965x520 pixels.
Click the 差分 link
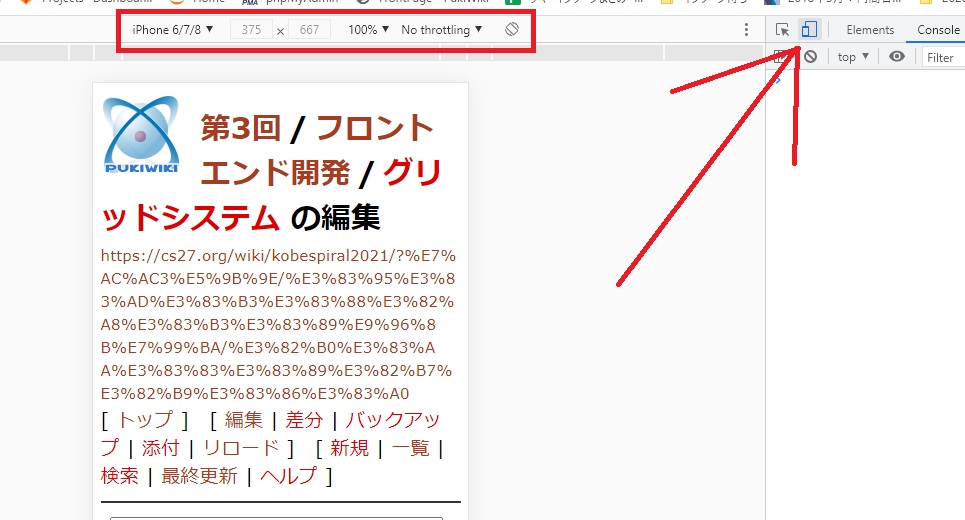click(x=304, y=420)
